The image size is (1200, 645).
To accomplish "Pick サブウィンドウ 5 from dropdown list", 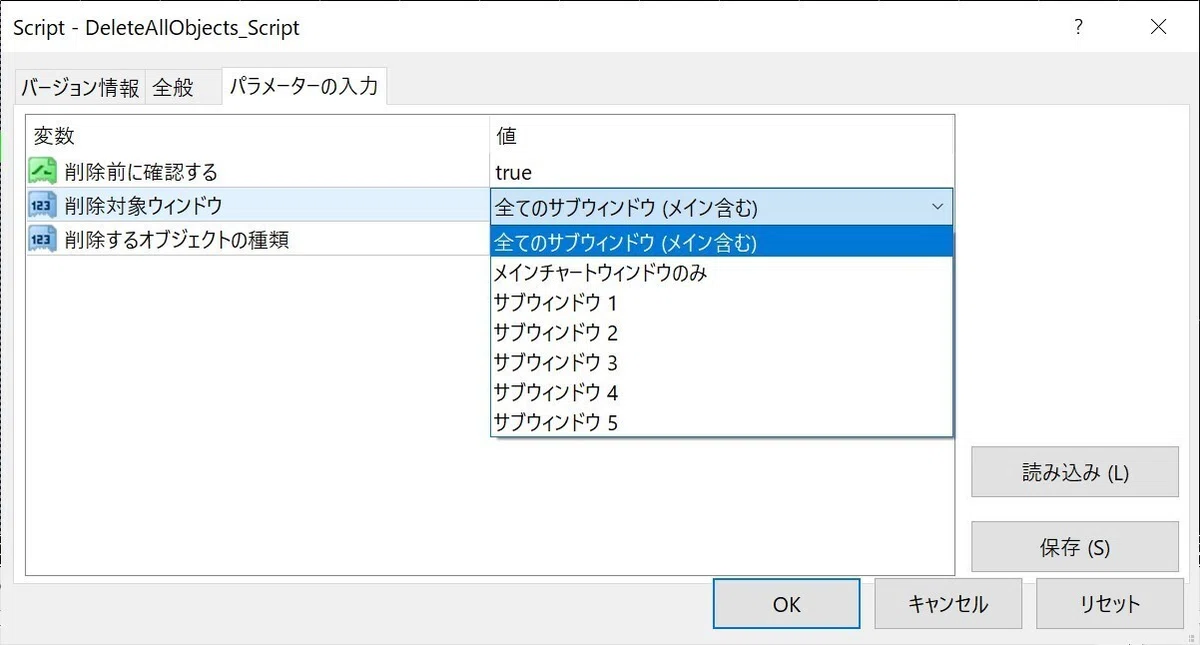I will pos(721,422).
